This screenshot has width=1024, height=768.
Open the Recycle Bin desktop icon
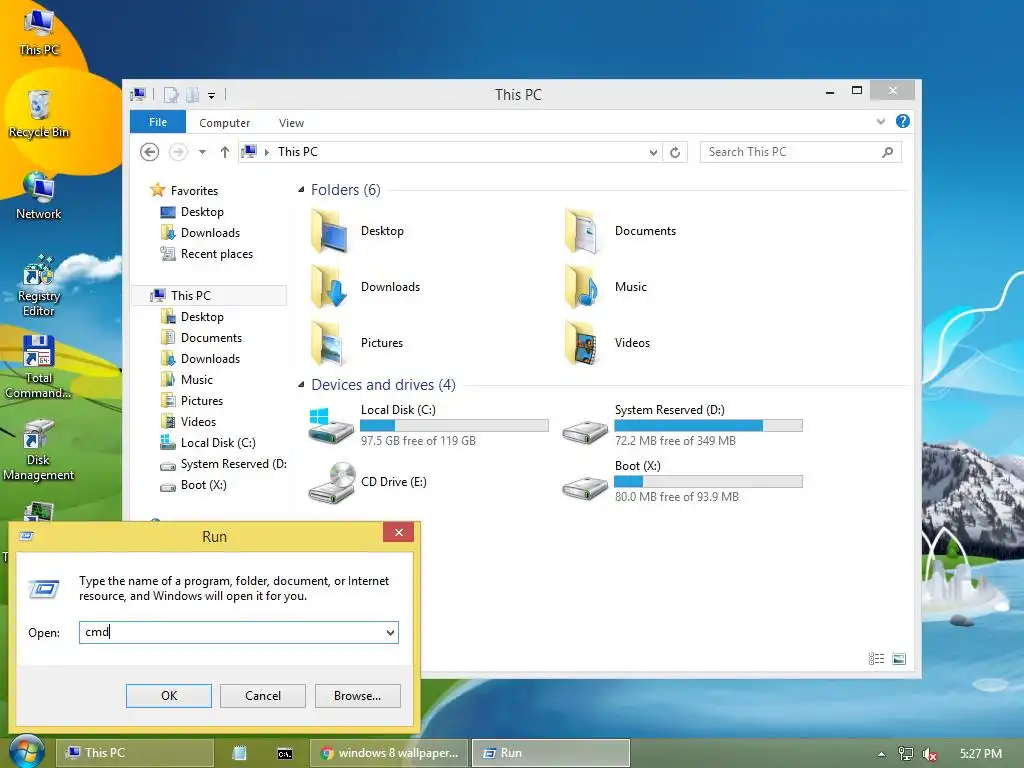pyautogui.click(x=39, y=114)
